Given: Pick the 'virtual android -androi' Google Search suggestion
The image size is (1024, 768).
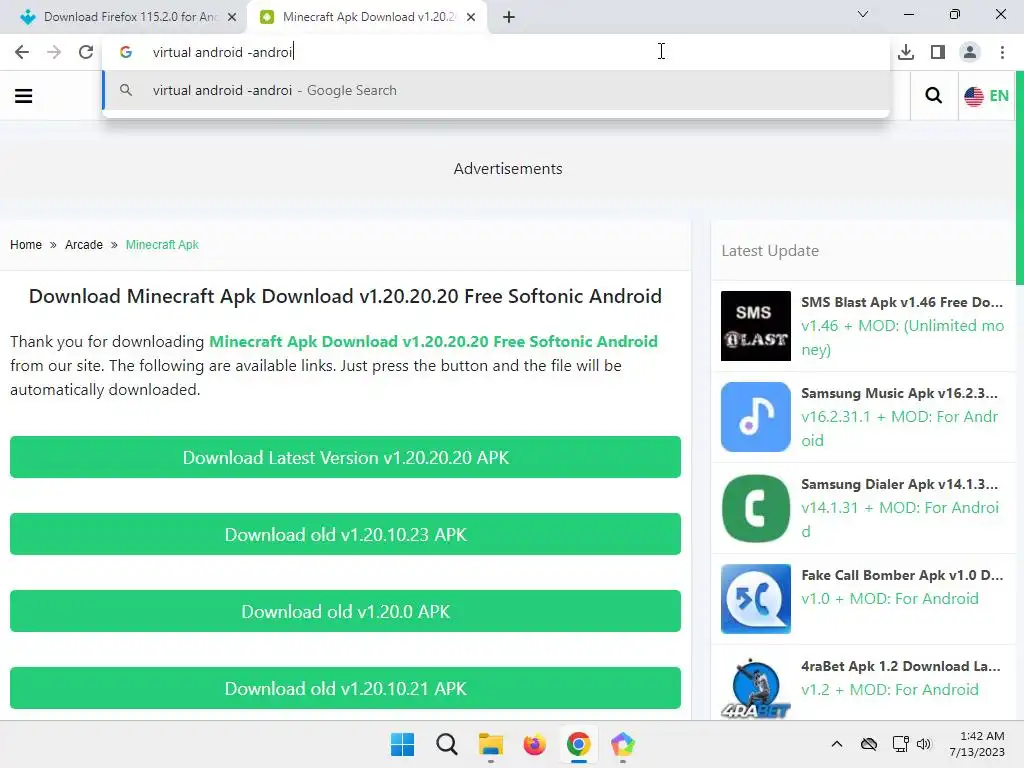Looking at the screenshot, I should (x=496, y=91).
